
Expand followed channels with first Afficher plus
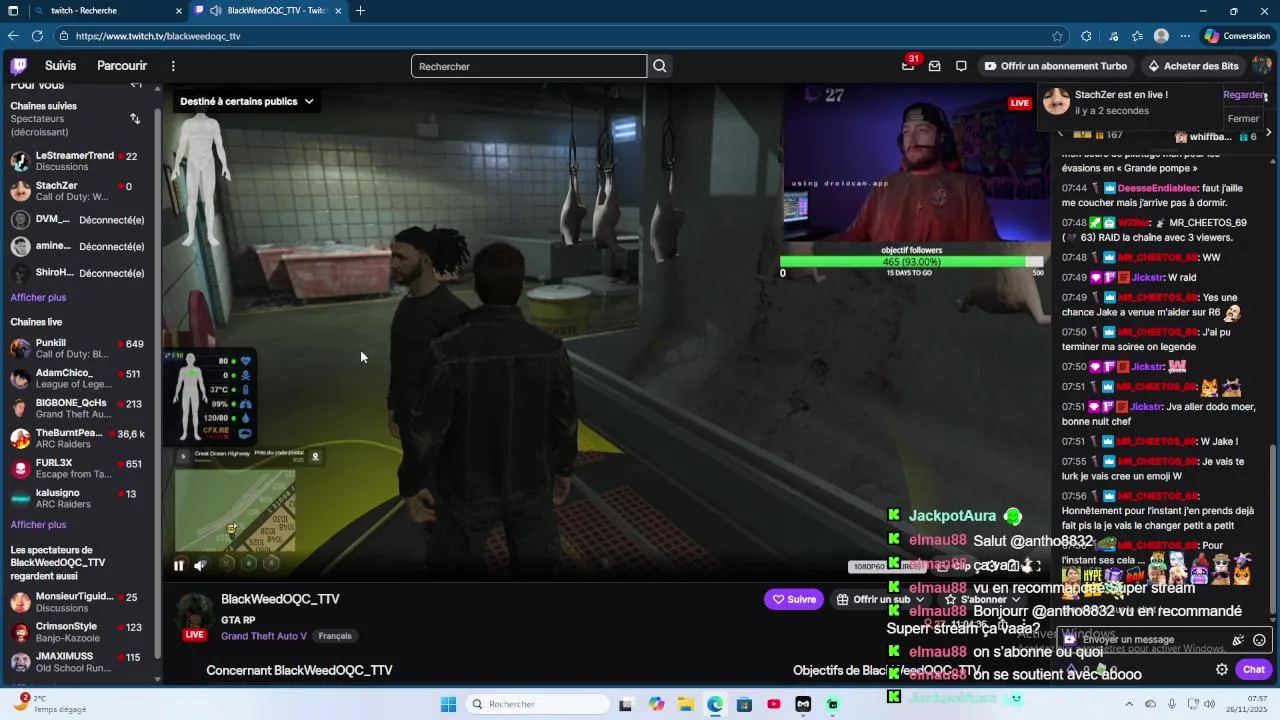38,297
